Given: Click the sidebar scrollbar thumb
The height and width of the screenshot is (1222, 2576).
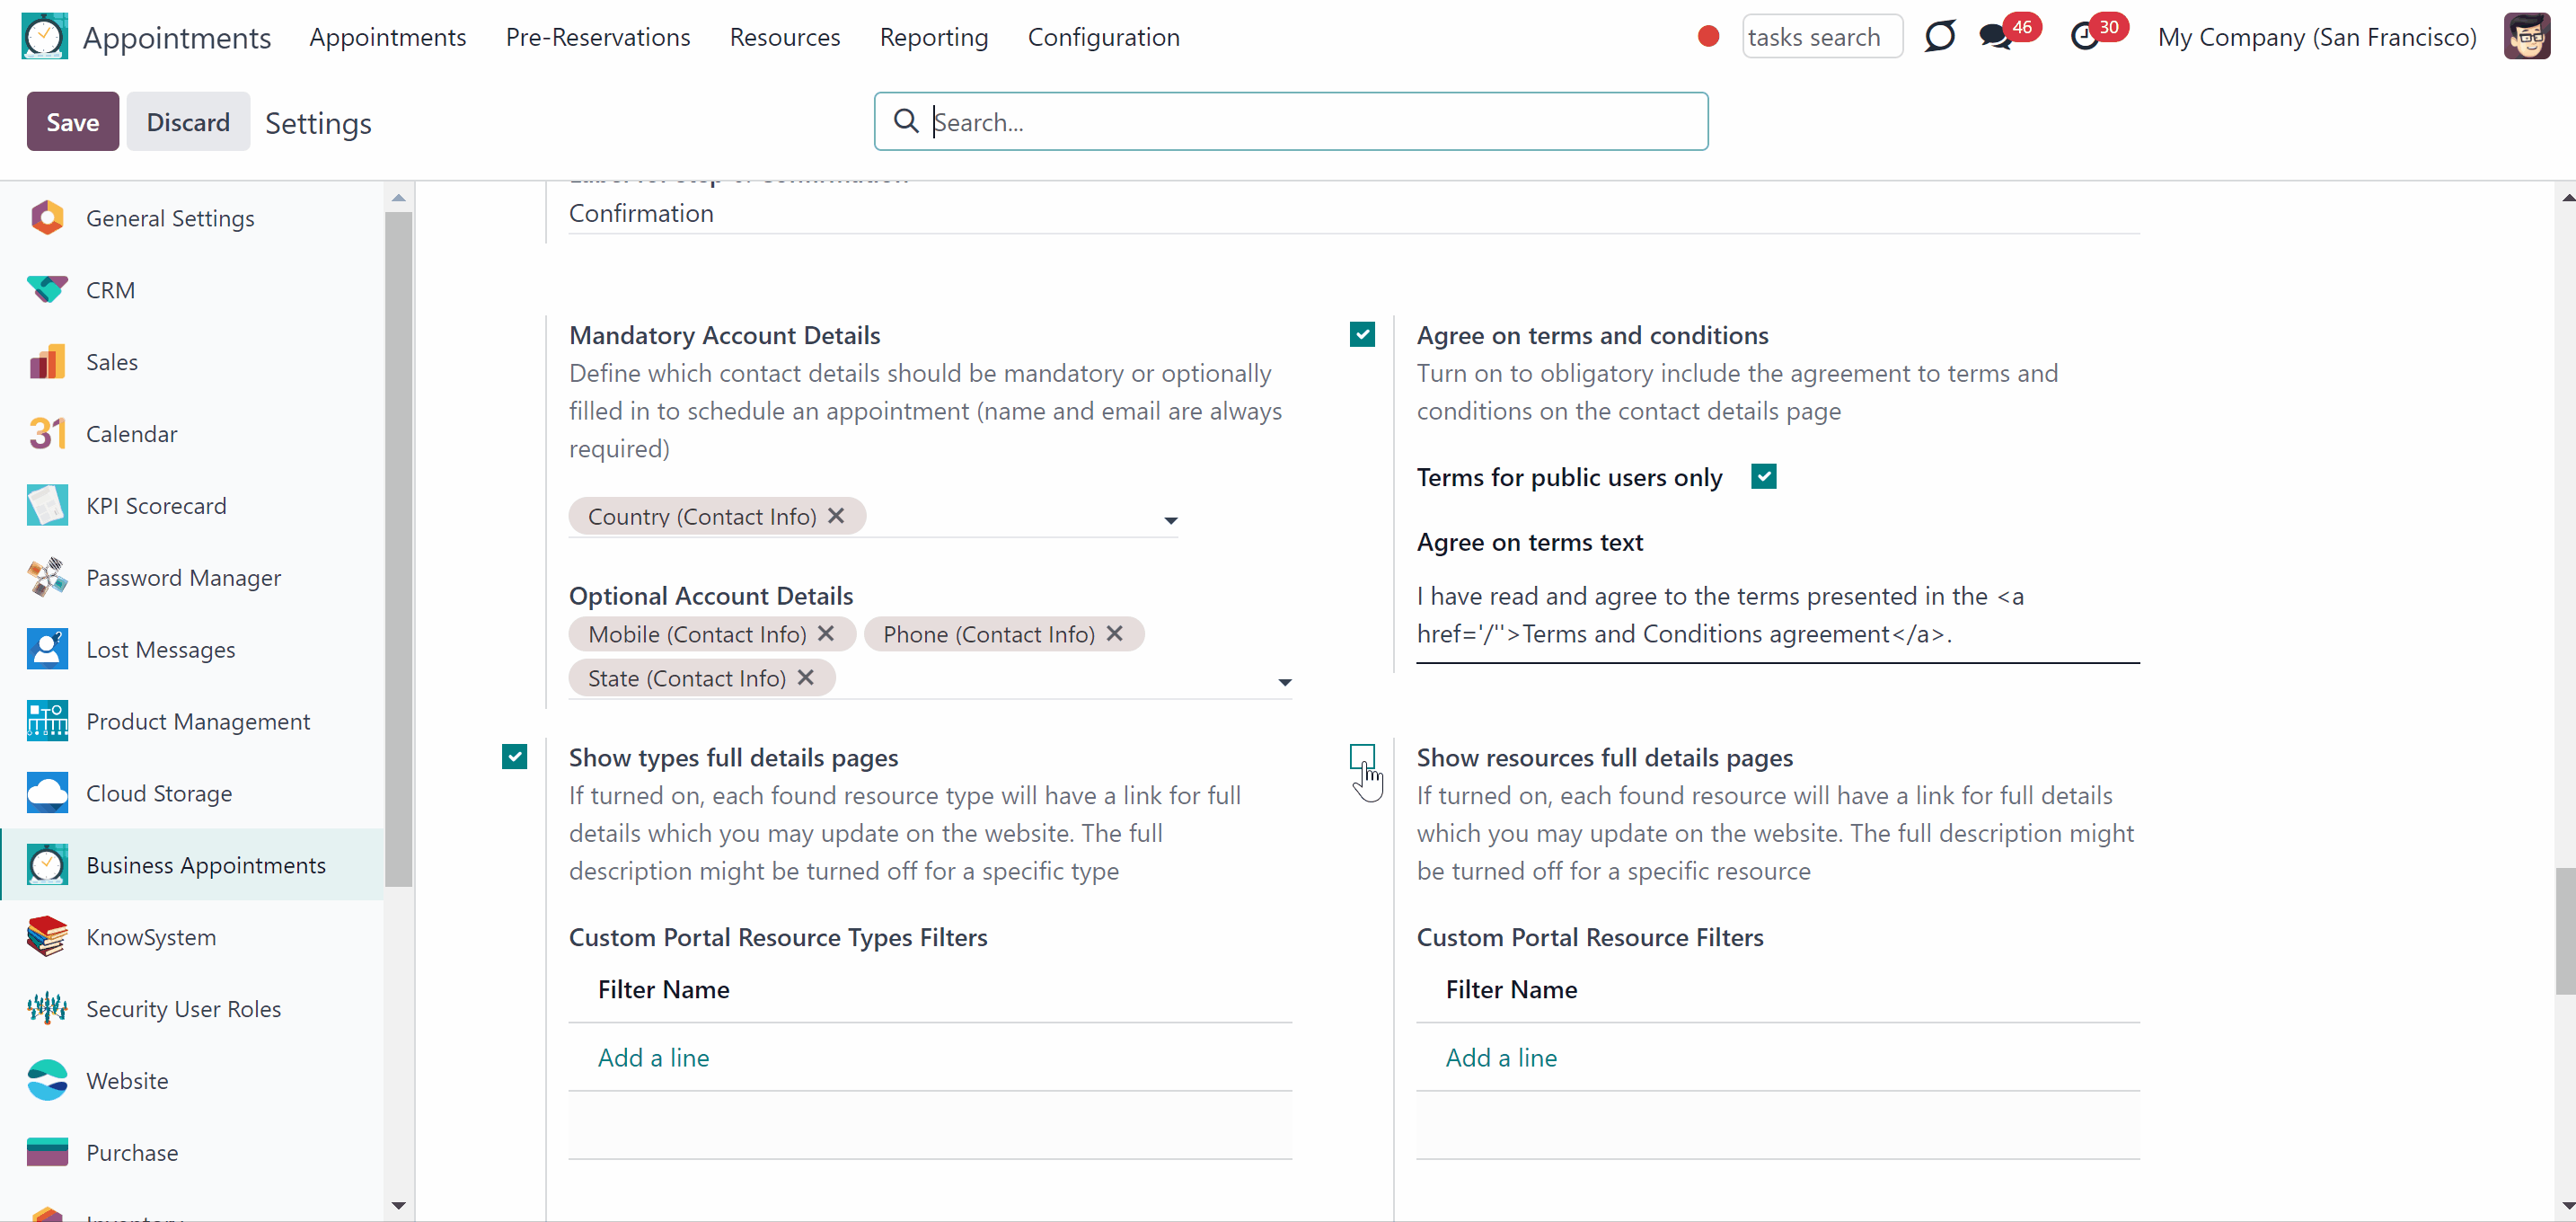Looking at the screenshot, I should pyautogui.click(x=399, y=548).
